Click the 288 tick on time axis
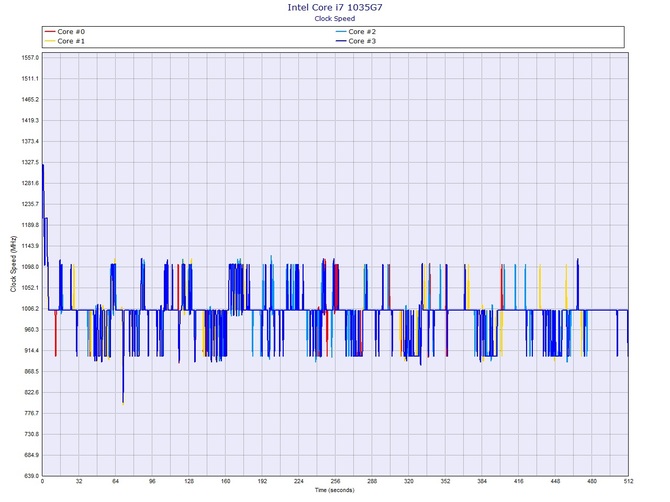 [x=372, y=481]
